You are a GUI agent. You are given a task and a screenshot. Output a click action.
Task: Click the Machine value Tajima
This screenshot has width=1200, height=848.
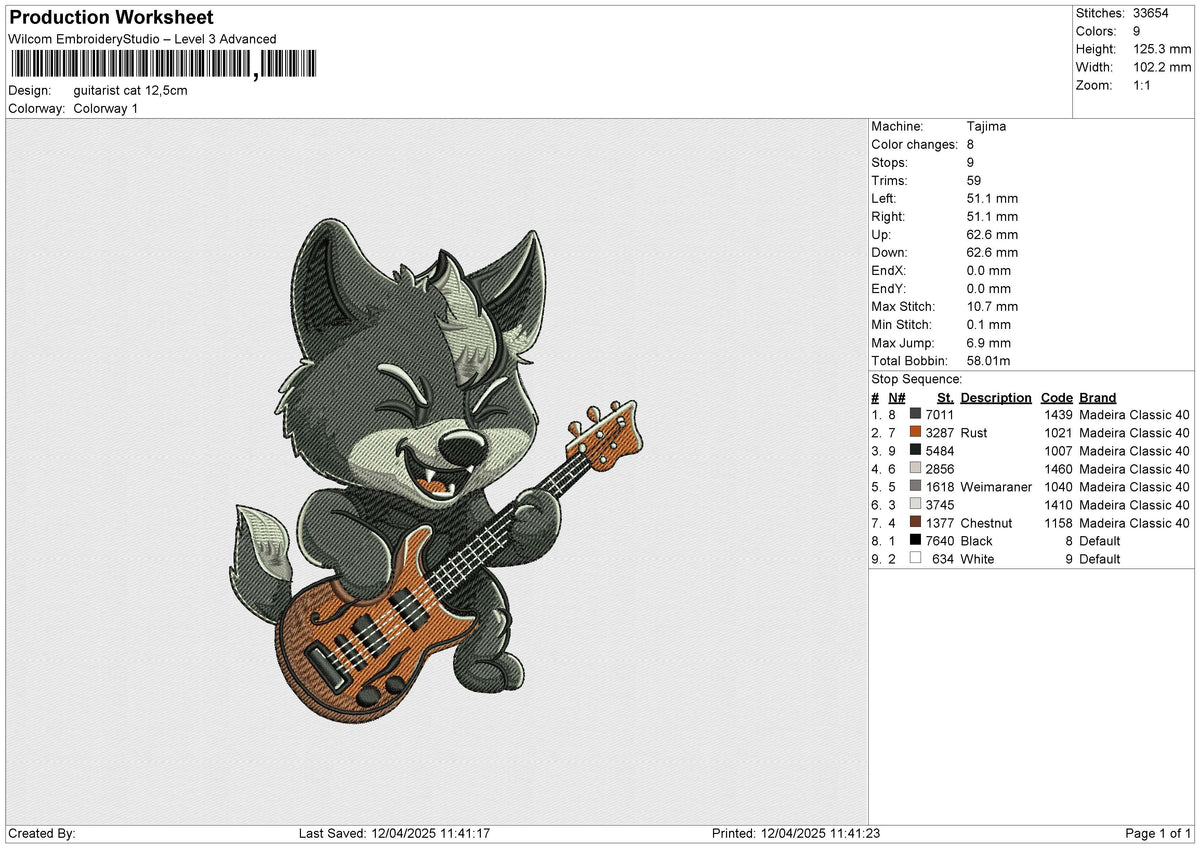click(986, 127)
